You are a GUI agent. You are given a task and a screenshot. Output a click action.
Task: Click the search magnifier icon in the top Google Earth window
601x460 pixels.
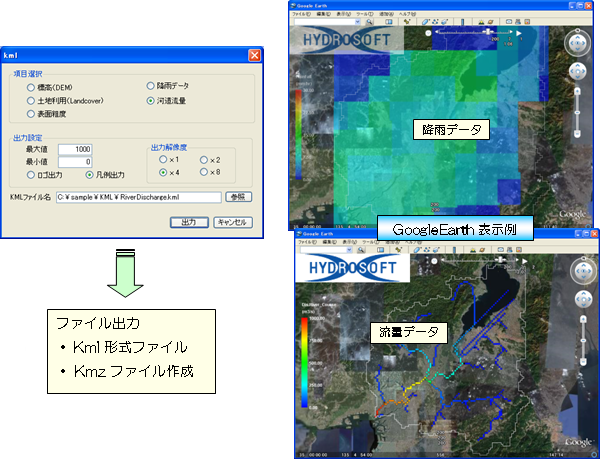point(370,21)
